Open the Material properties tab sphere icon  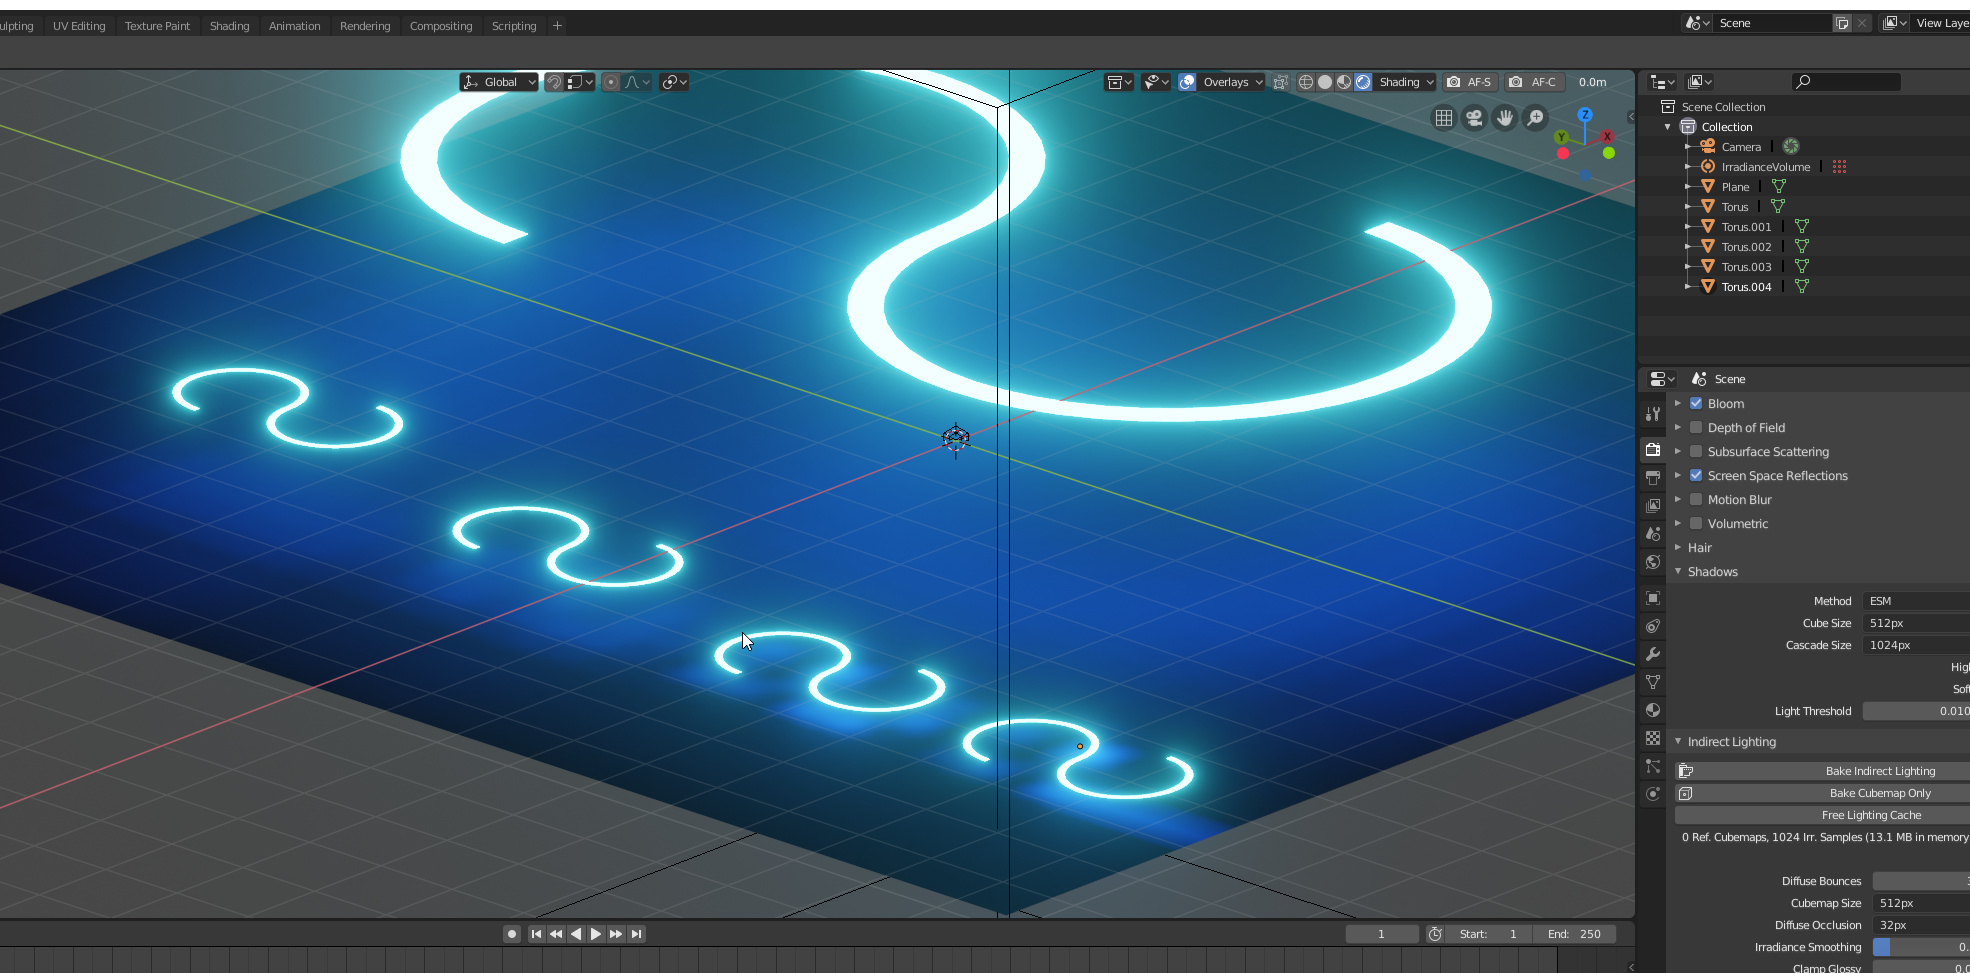[x=1653, y=710]
